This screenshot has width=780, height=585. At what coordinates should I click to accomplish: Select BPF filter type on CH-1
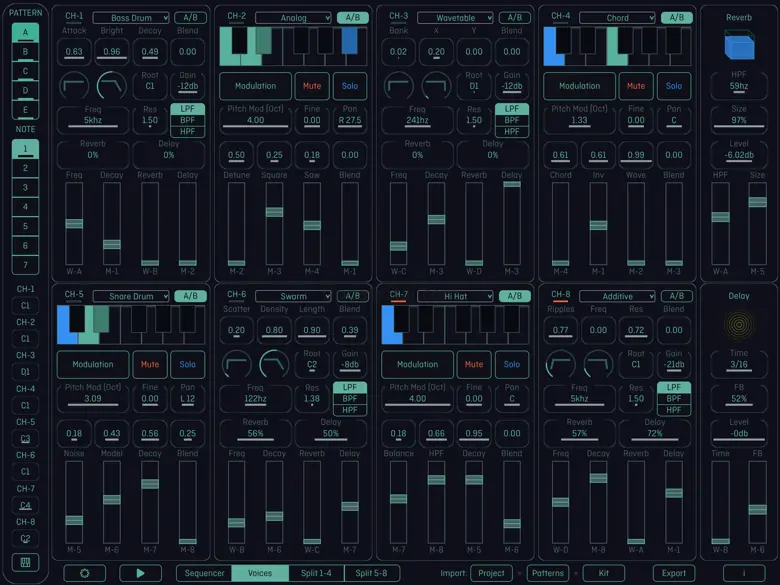(x=188, y=120)
